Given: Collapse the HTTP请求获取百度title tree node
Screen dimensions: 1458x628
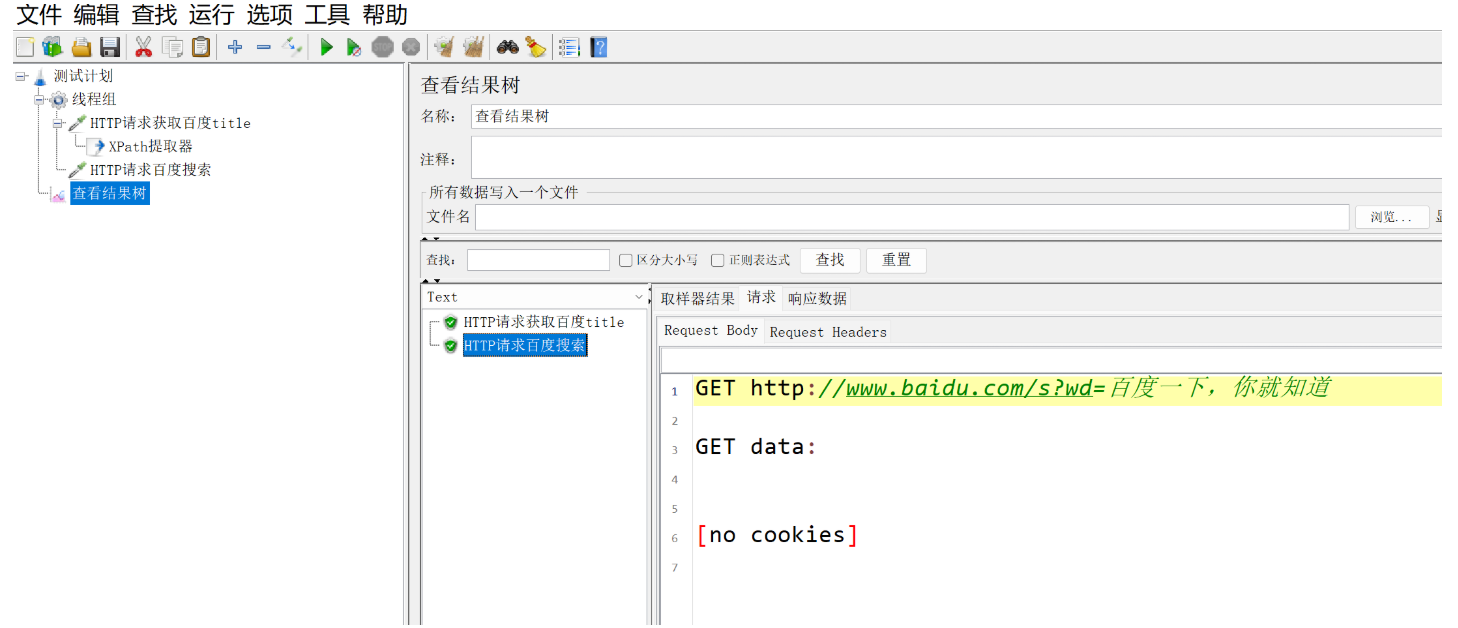Looking at the screenshot, I should coord(58,123).
